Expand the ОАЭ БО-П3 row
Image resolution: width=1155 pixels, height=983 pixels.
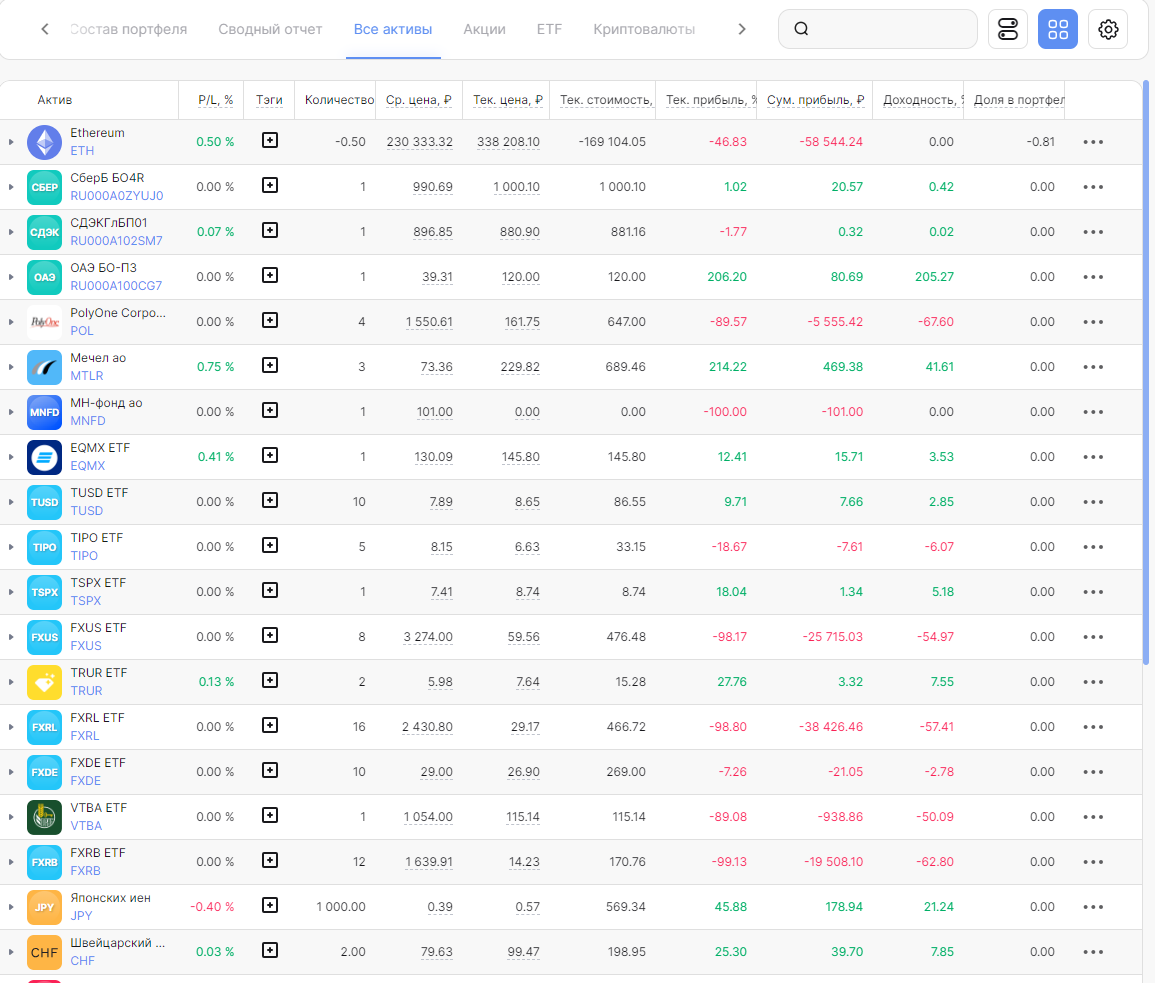tap(11, 277)
